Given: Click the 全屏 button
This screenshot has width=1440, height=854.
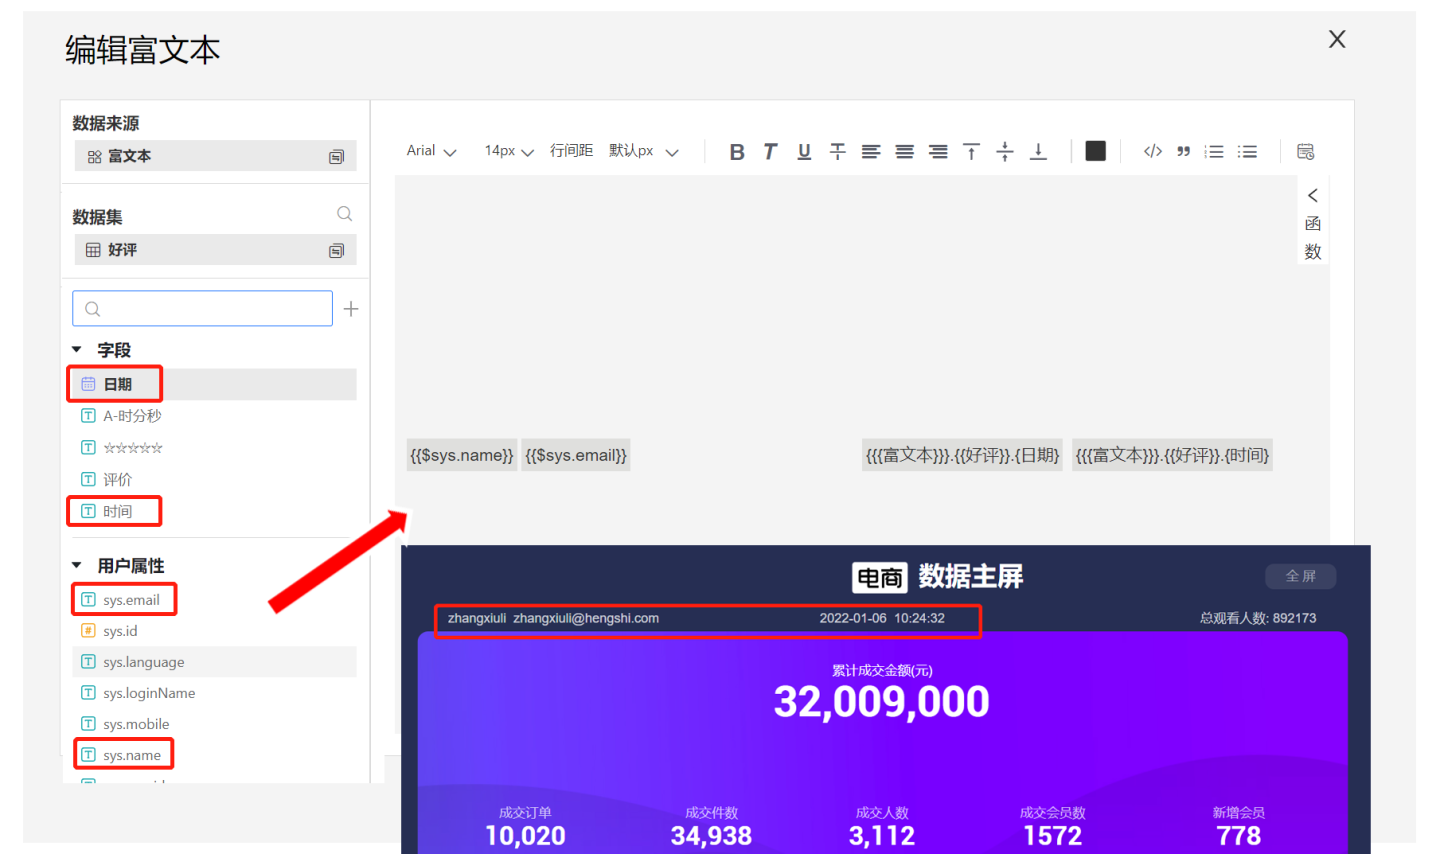Looking at the screenshot, I should pos(1300,576).
